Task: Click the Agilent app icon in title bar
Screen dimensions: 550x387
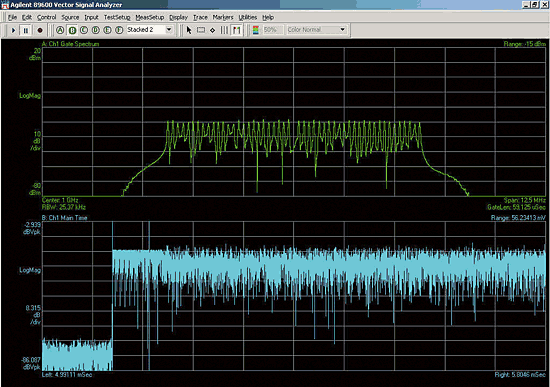Action: [x=5, y=5]
